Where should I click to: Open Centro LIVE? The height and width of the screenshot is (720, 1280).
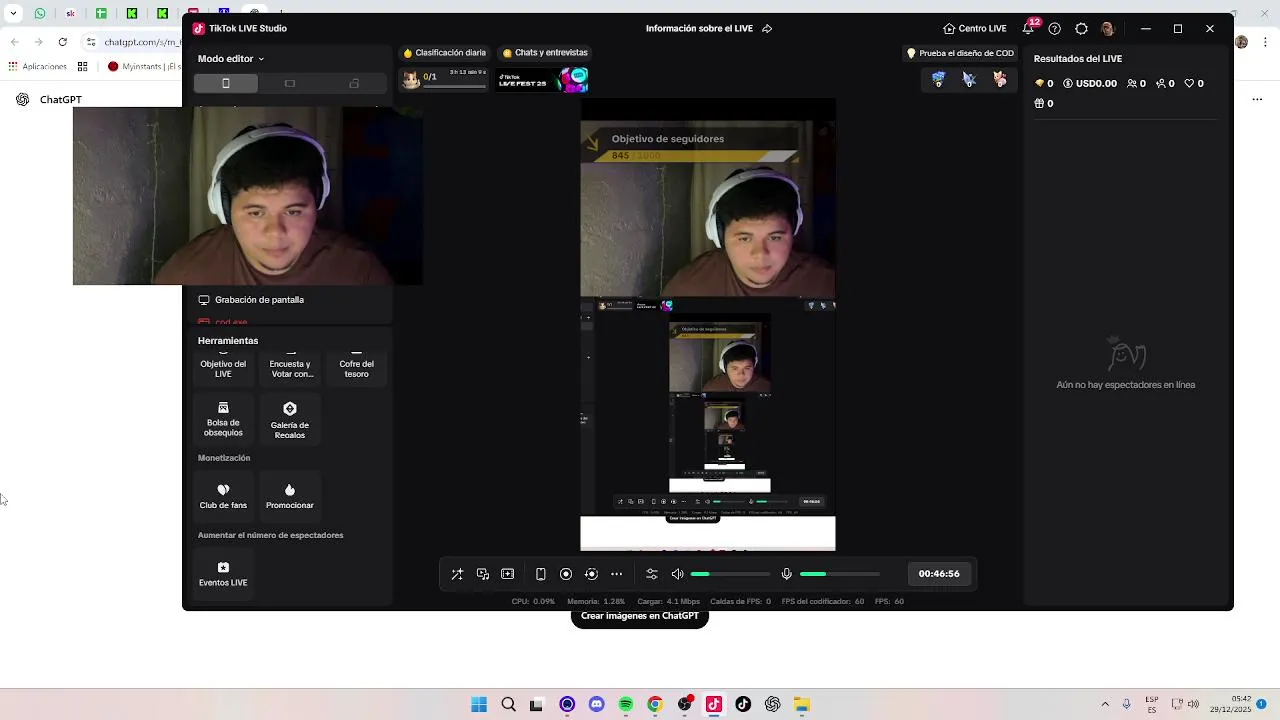[x=975, y=29]
